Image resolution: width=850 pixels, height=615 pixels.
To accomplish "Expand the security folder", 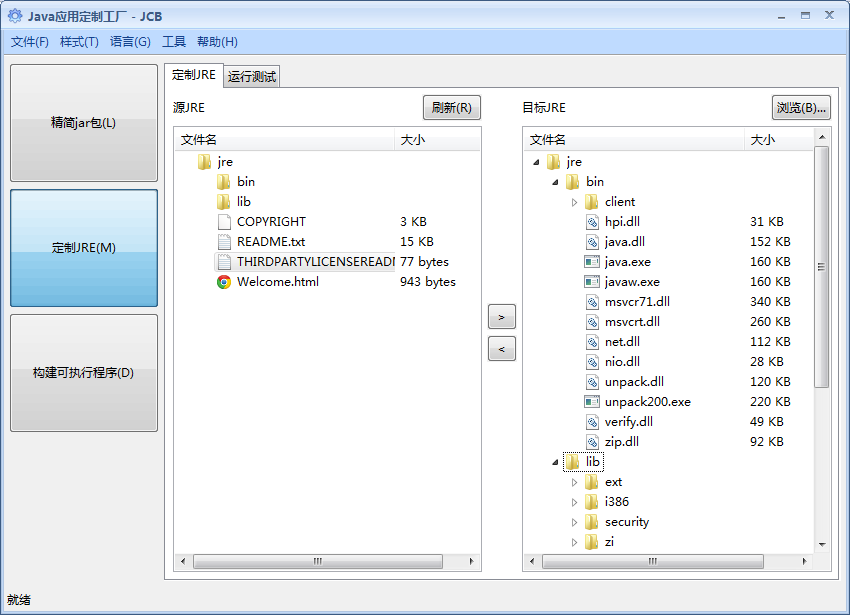I will 574,522.
